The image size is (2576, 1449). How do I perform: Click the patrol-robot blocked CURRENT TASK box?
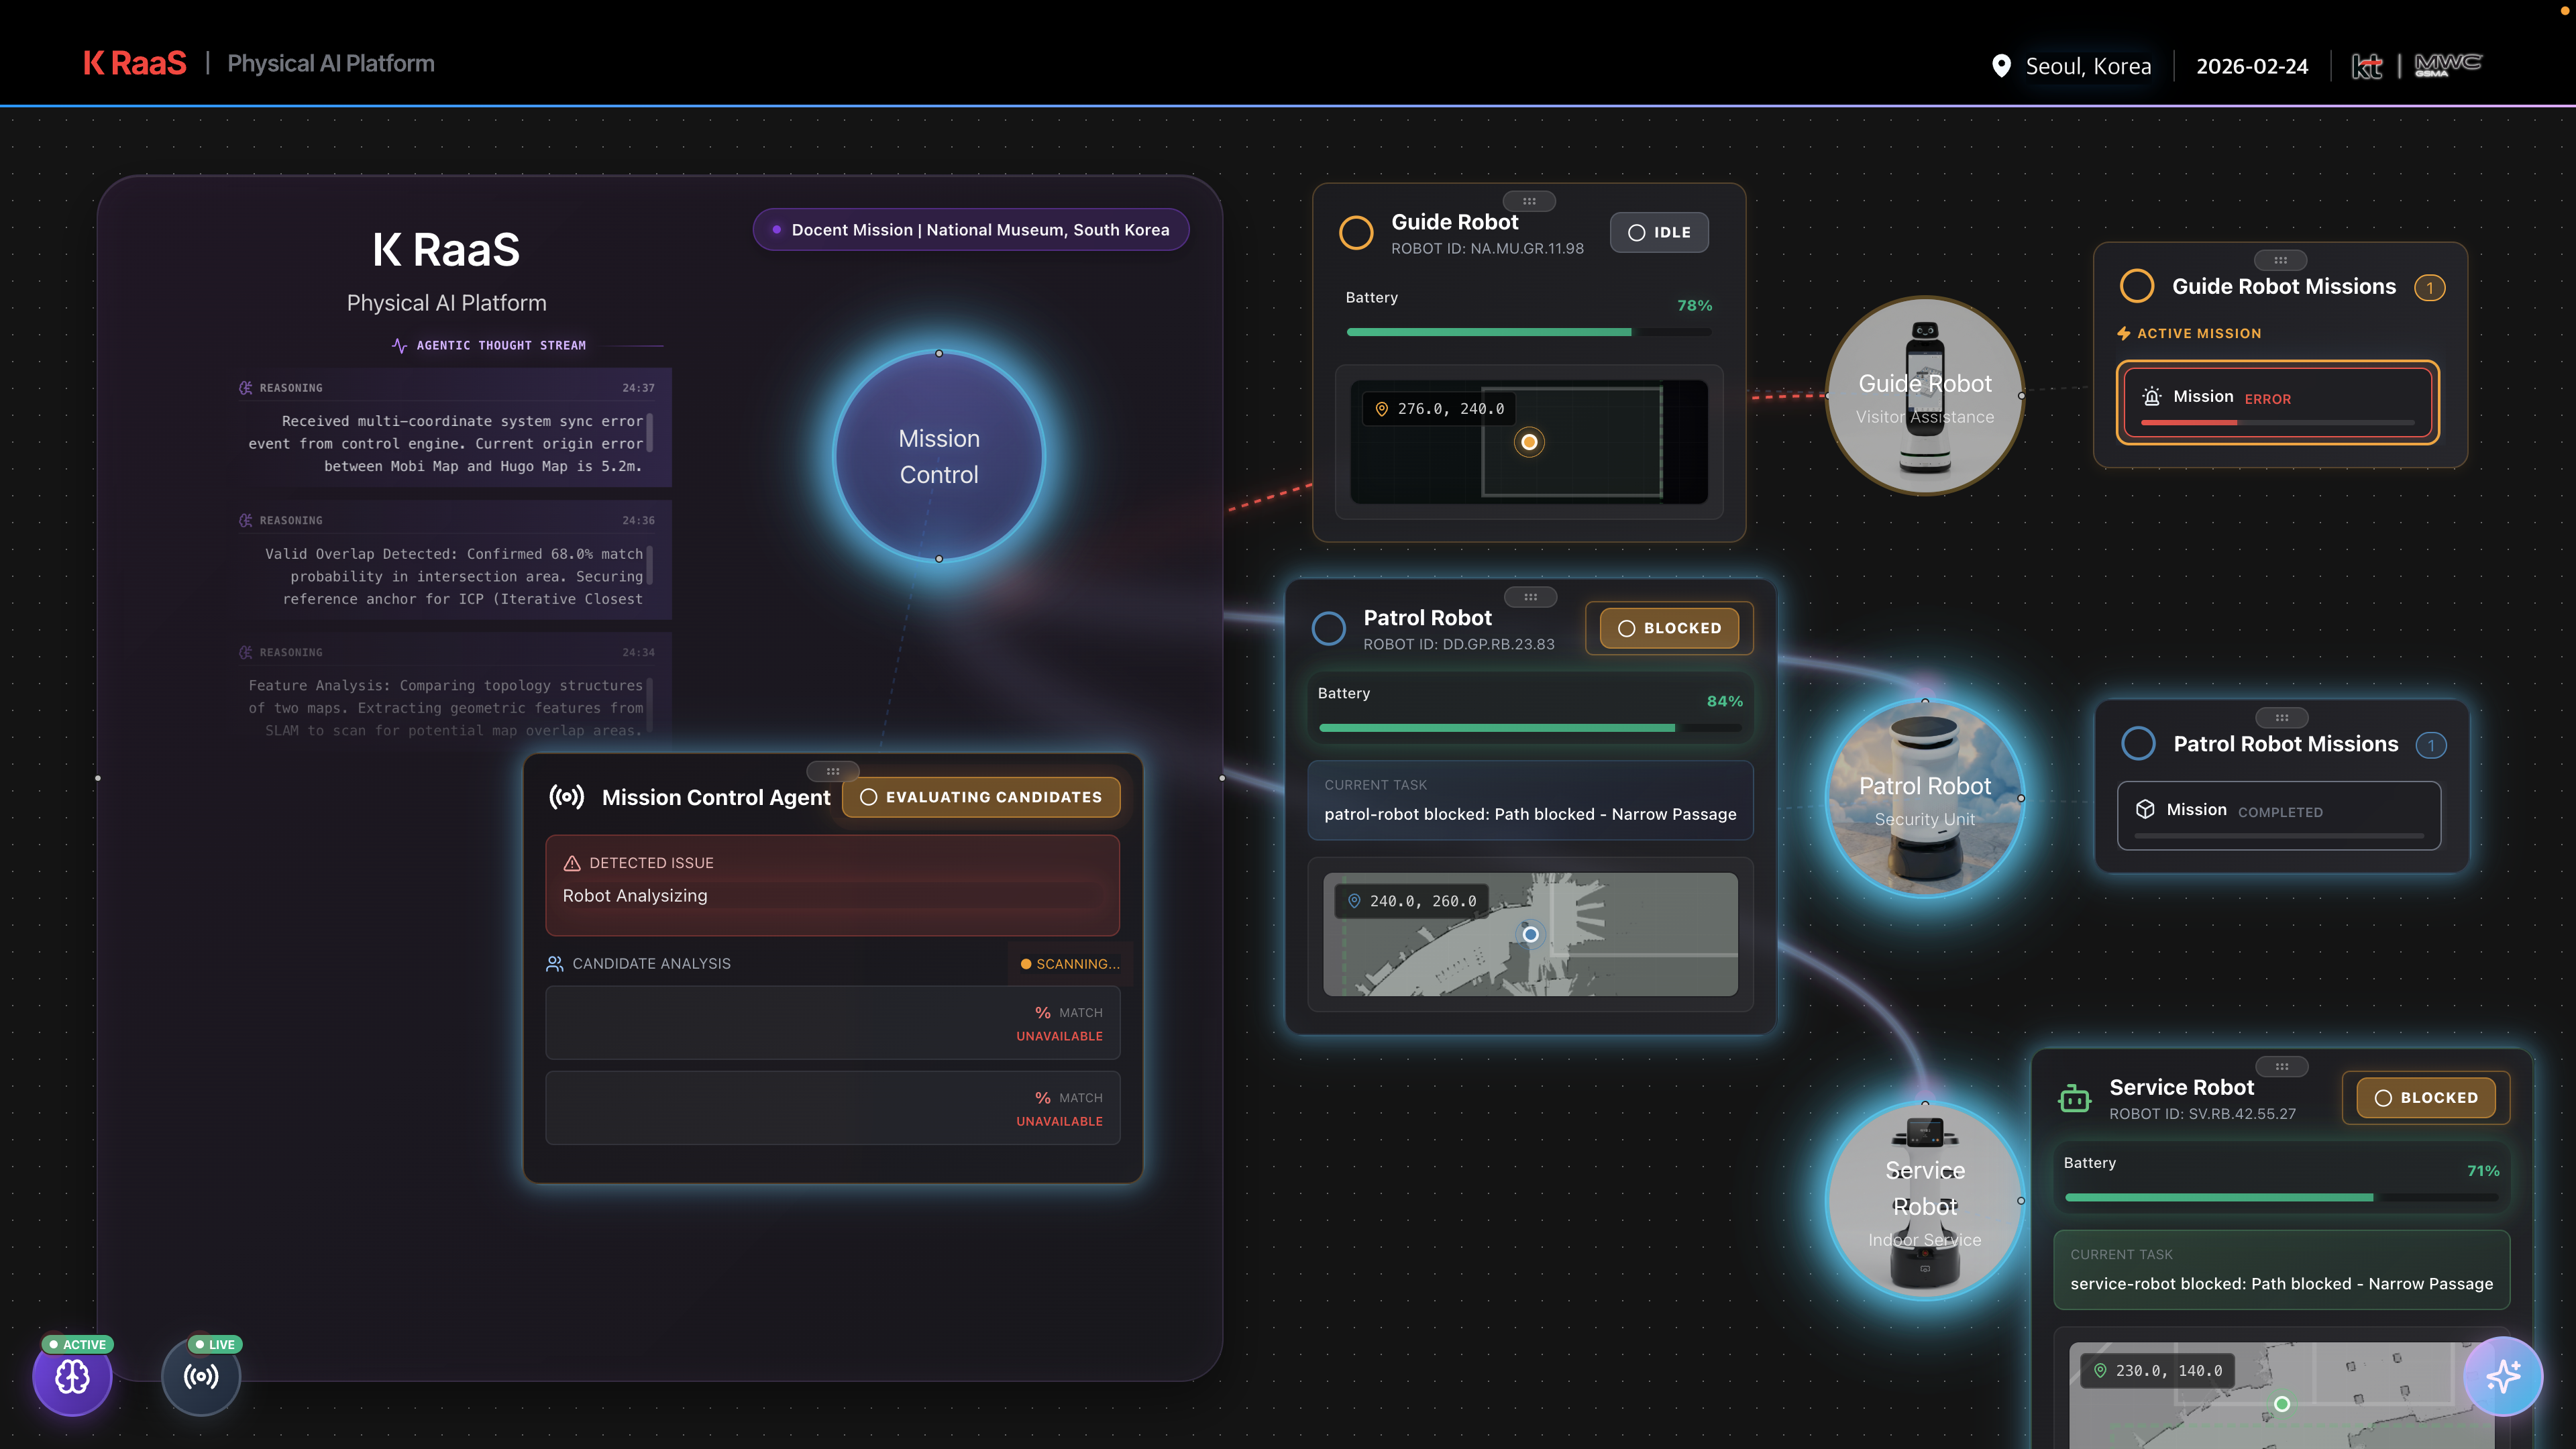pyautogui.click(x=1530, y=800)
